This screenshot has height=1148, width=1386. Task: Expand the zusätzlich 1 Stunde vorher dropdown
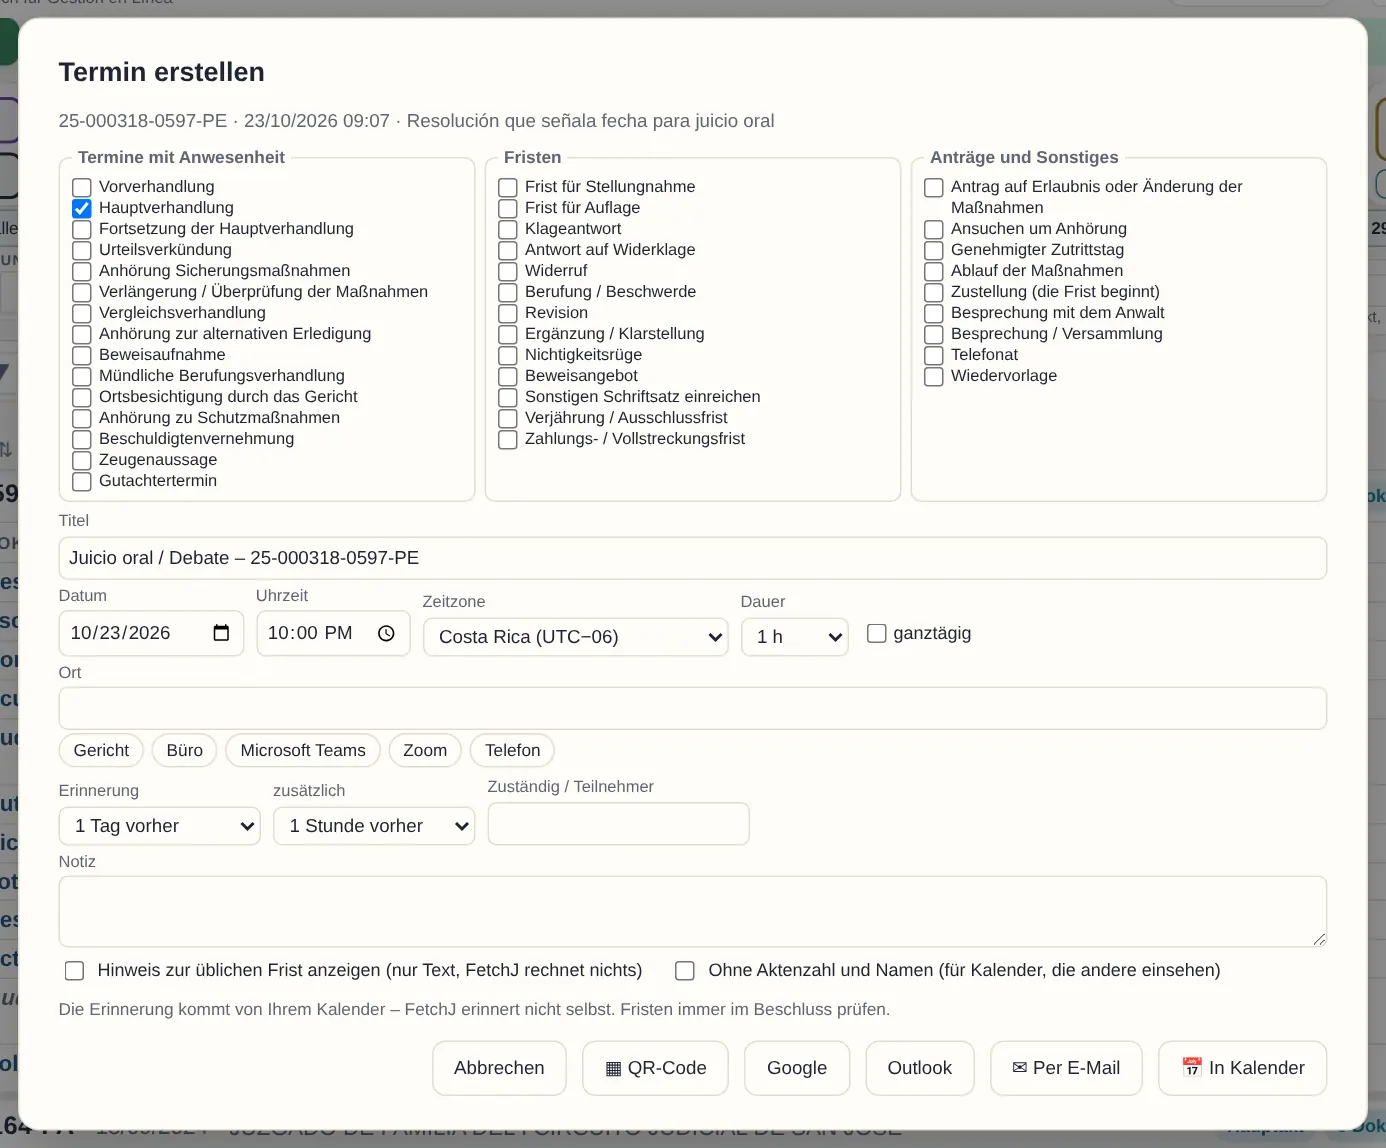point(374,826)
